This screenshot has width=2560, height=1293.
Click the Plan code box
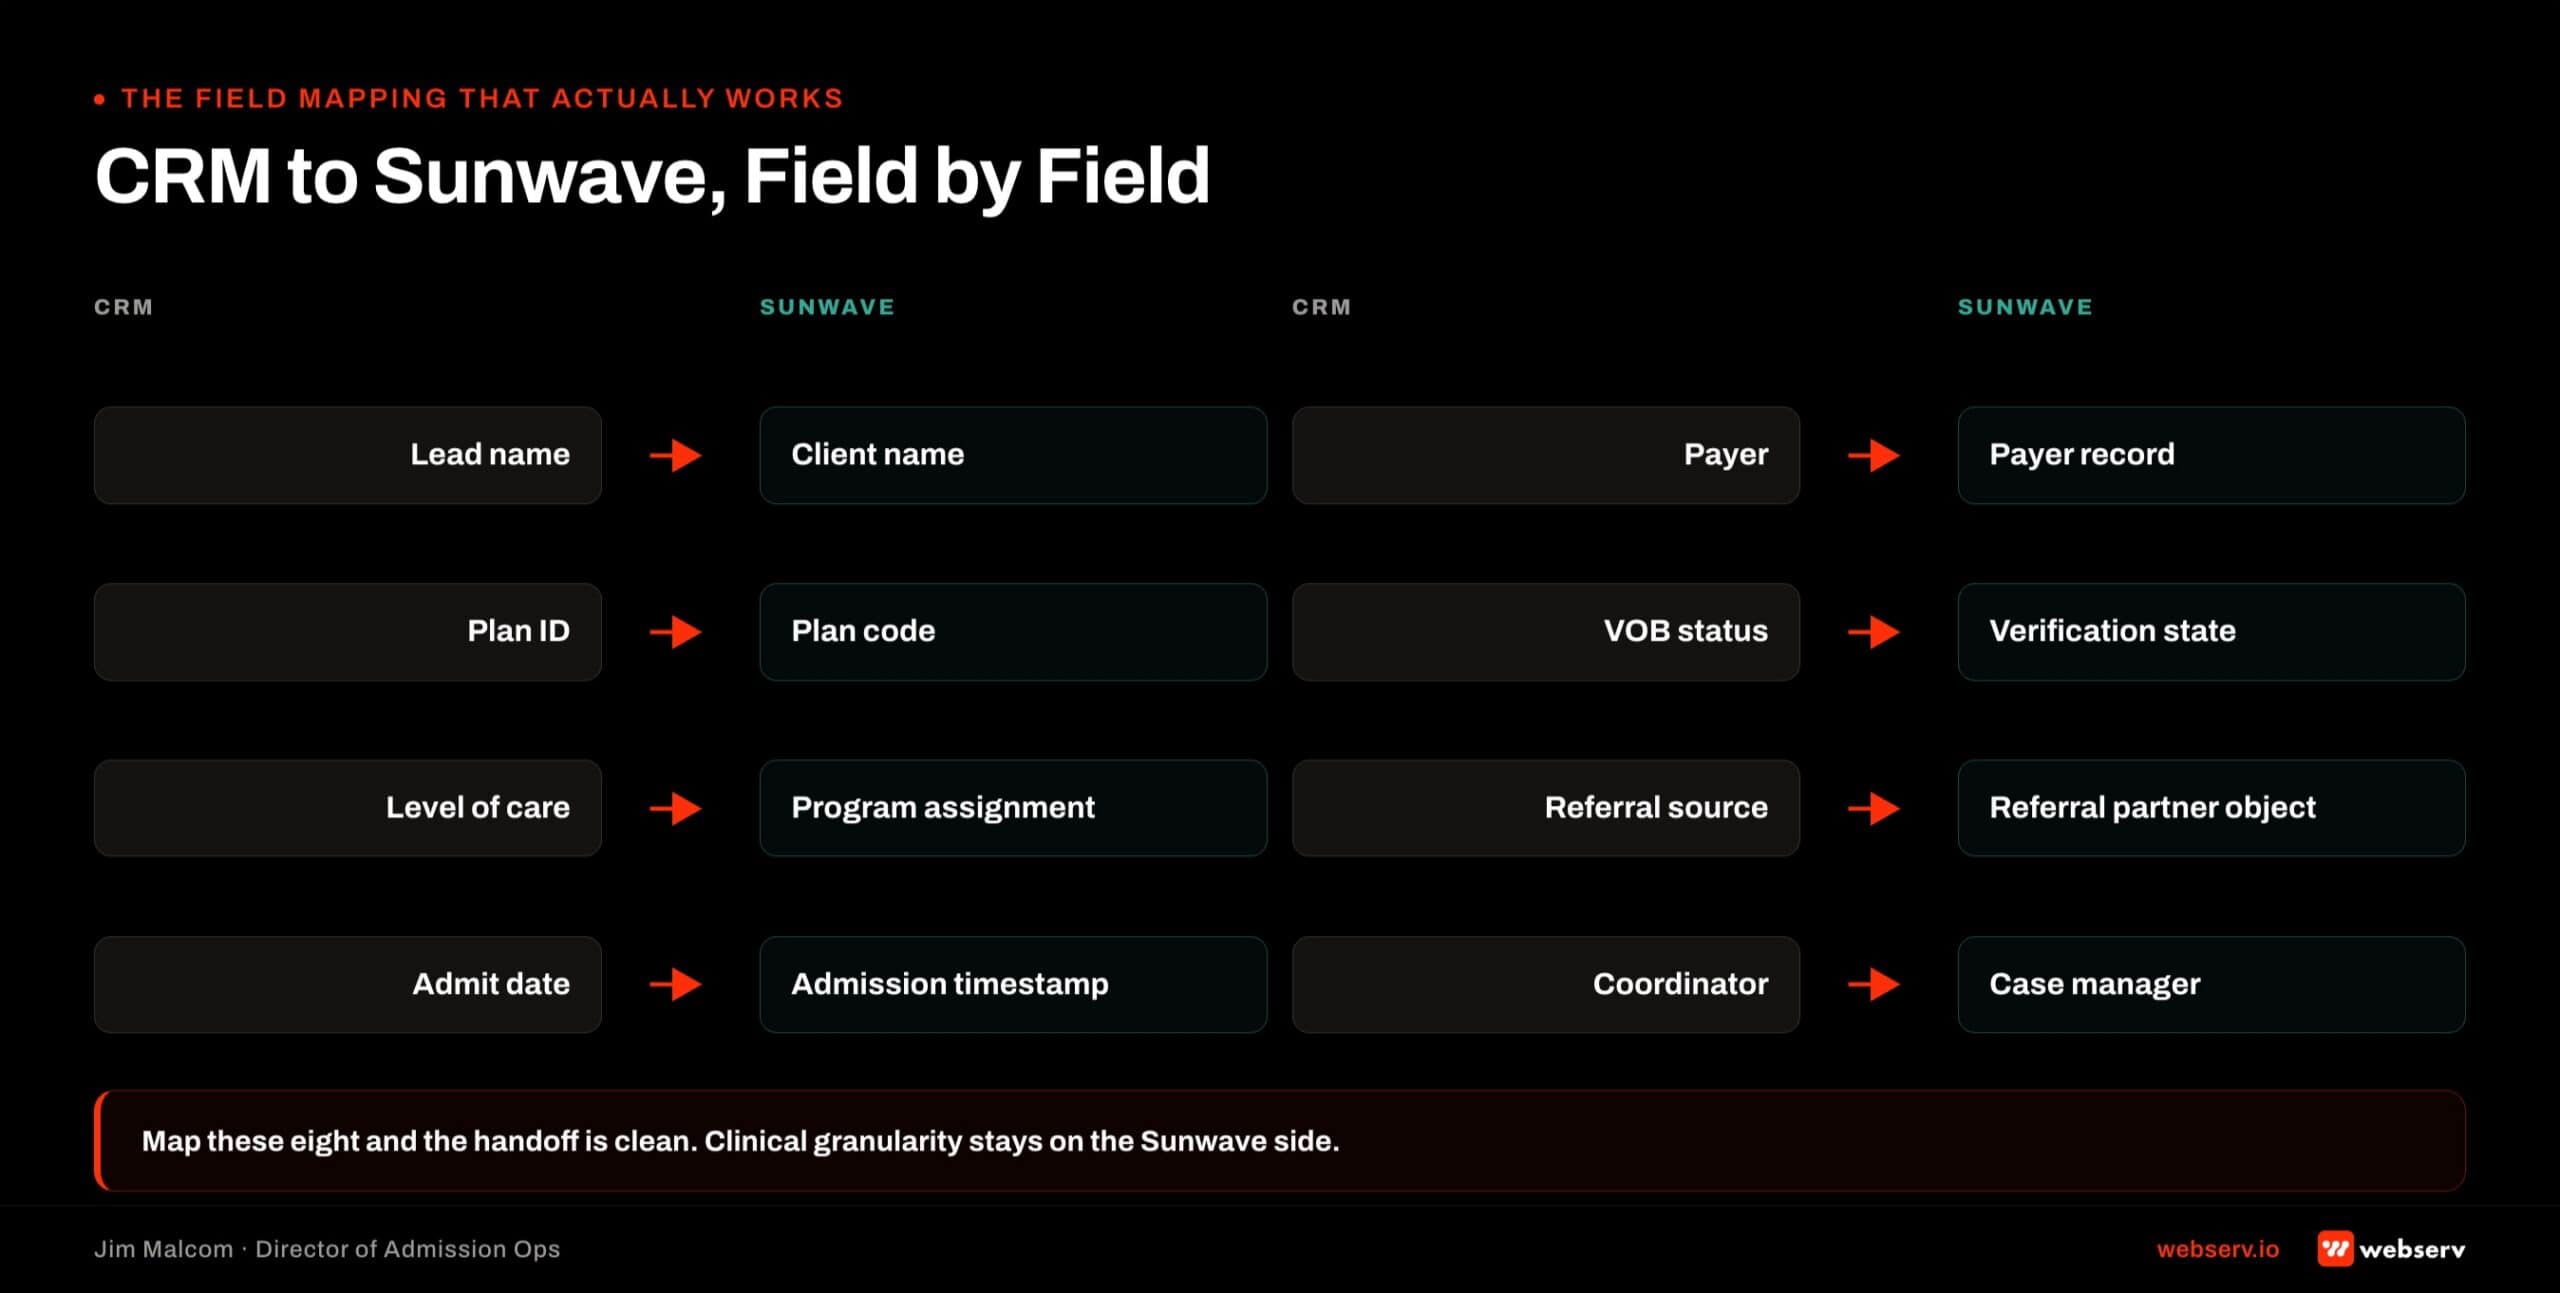click(1013, 632)
